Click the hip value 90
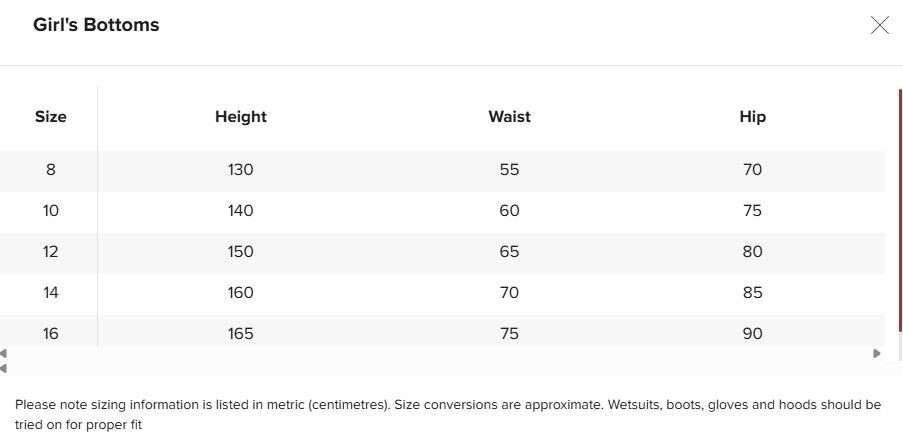903x443 pixels. click(x=752, y=334)
